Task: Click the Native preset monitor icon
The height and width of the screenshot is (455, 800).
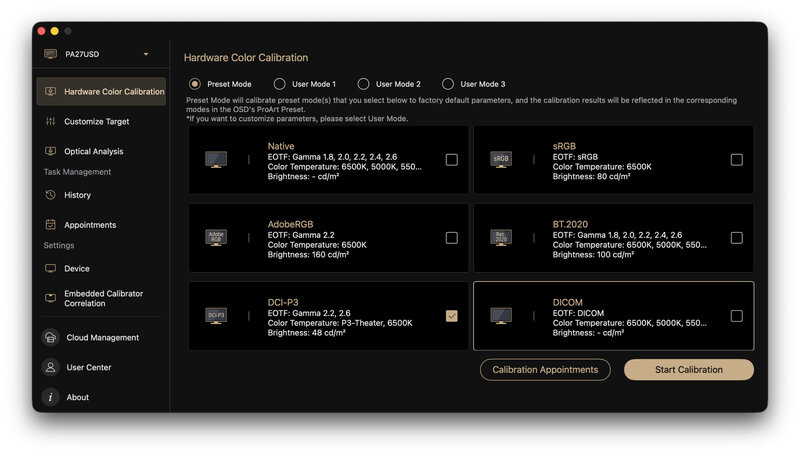Action: click(216, 160)
